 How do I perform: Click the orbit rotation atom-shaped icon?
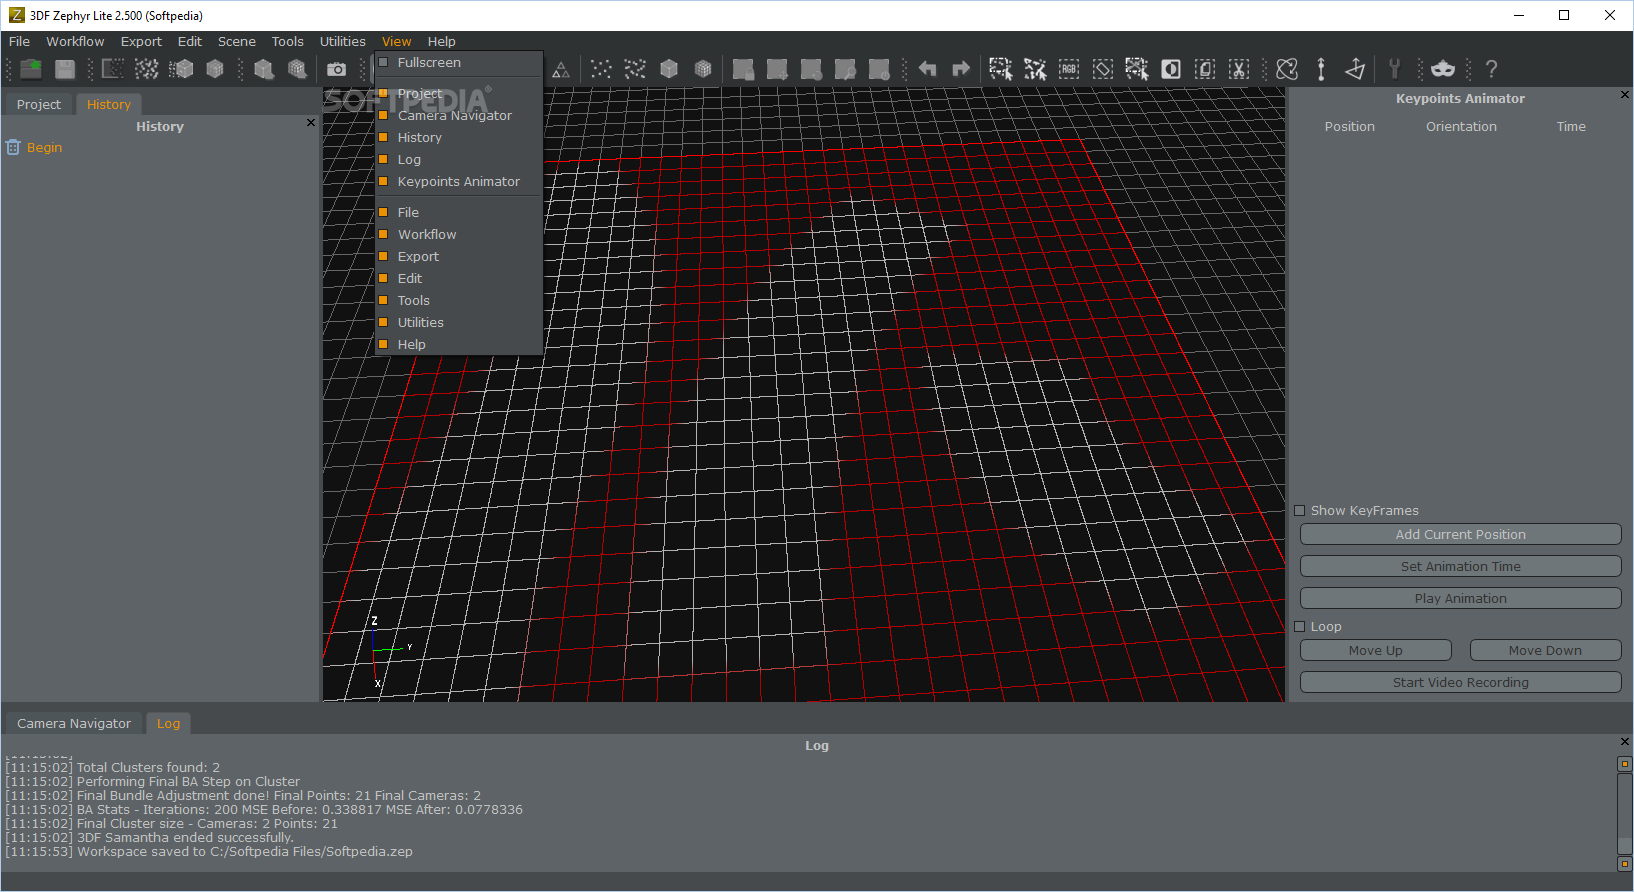point(1288,69)
